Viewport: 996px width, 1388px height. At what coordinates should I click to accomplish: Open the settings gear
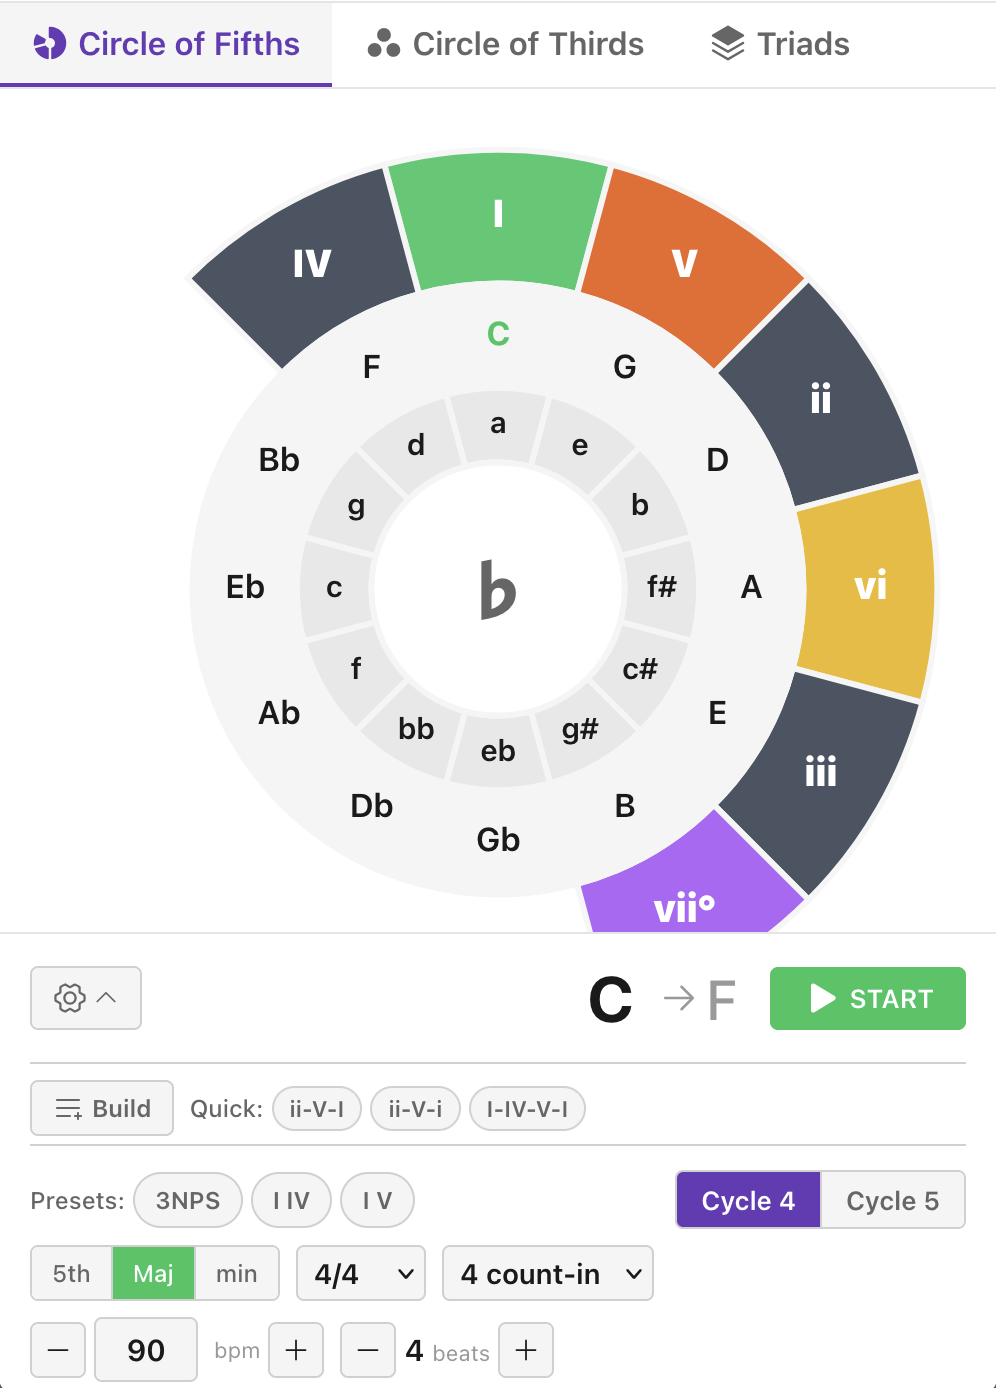[68, 998]
